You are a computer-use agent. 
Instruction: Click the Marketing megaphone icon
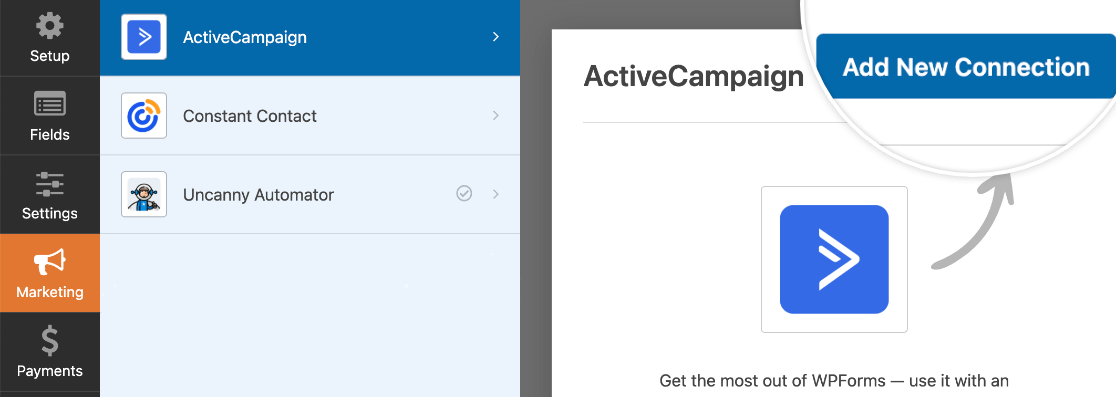[49, 263]
